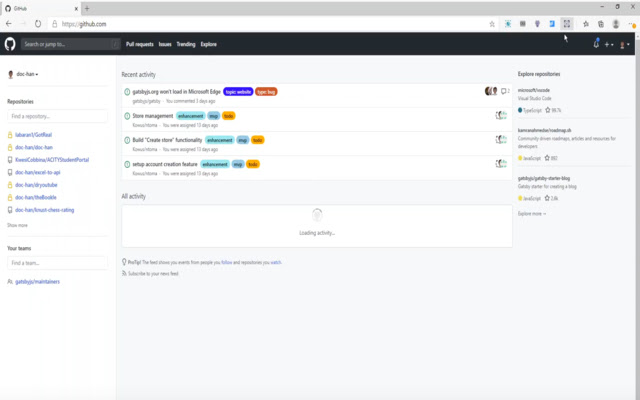This screenshot has height=400, width=640.
Task: Open Explore in the header
Action: (x=209, y=44)
